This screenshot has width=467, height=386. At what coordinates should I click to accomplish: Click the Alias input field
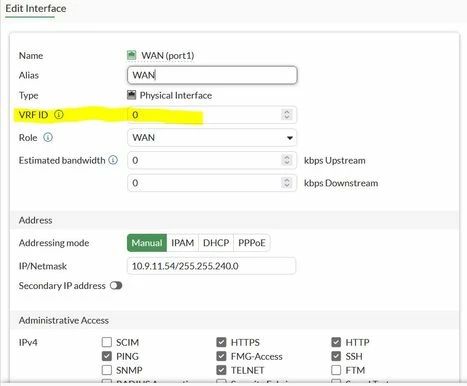pos(212,75)
